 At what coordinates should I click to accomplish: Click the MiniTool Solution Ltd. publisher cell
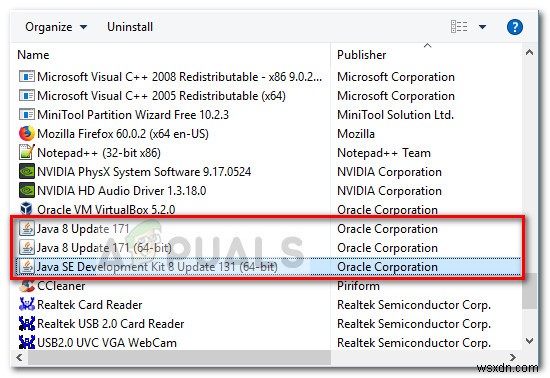coord(395,115)
